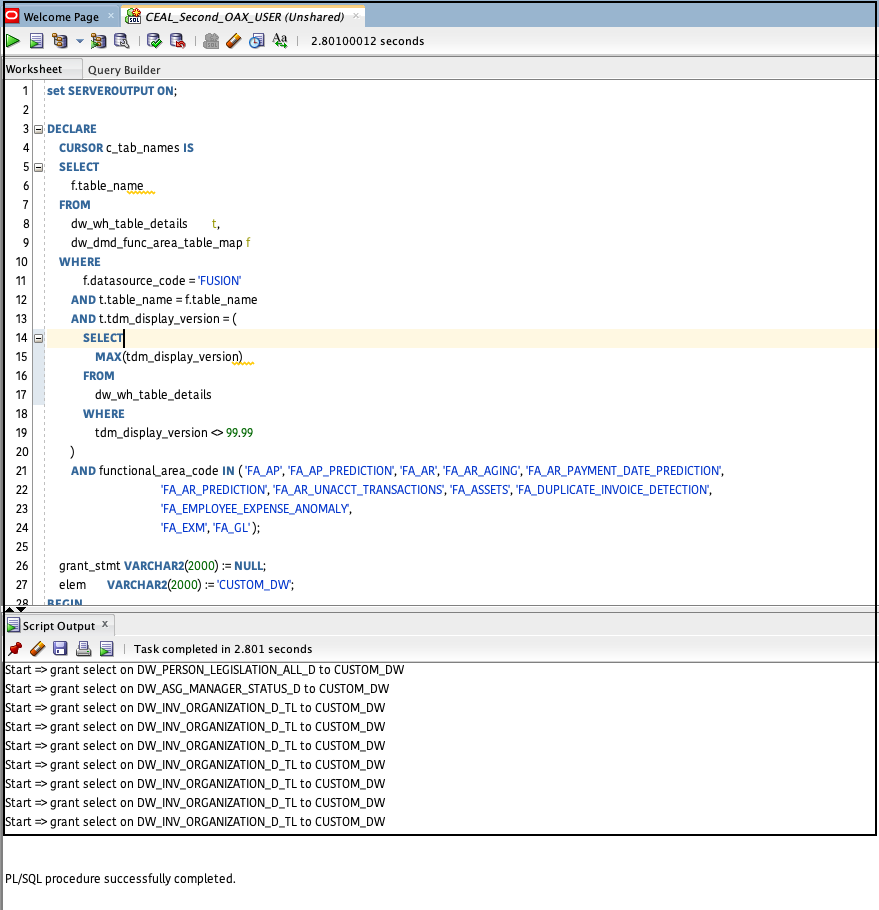This screenshot has height=910, width=879.
Task: Click the To Upper/Lower case icon
Action: click(281, 41)
